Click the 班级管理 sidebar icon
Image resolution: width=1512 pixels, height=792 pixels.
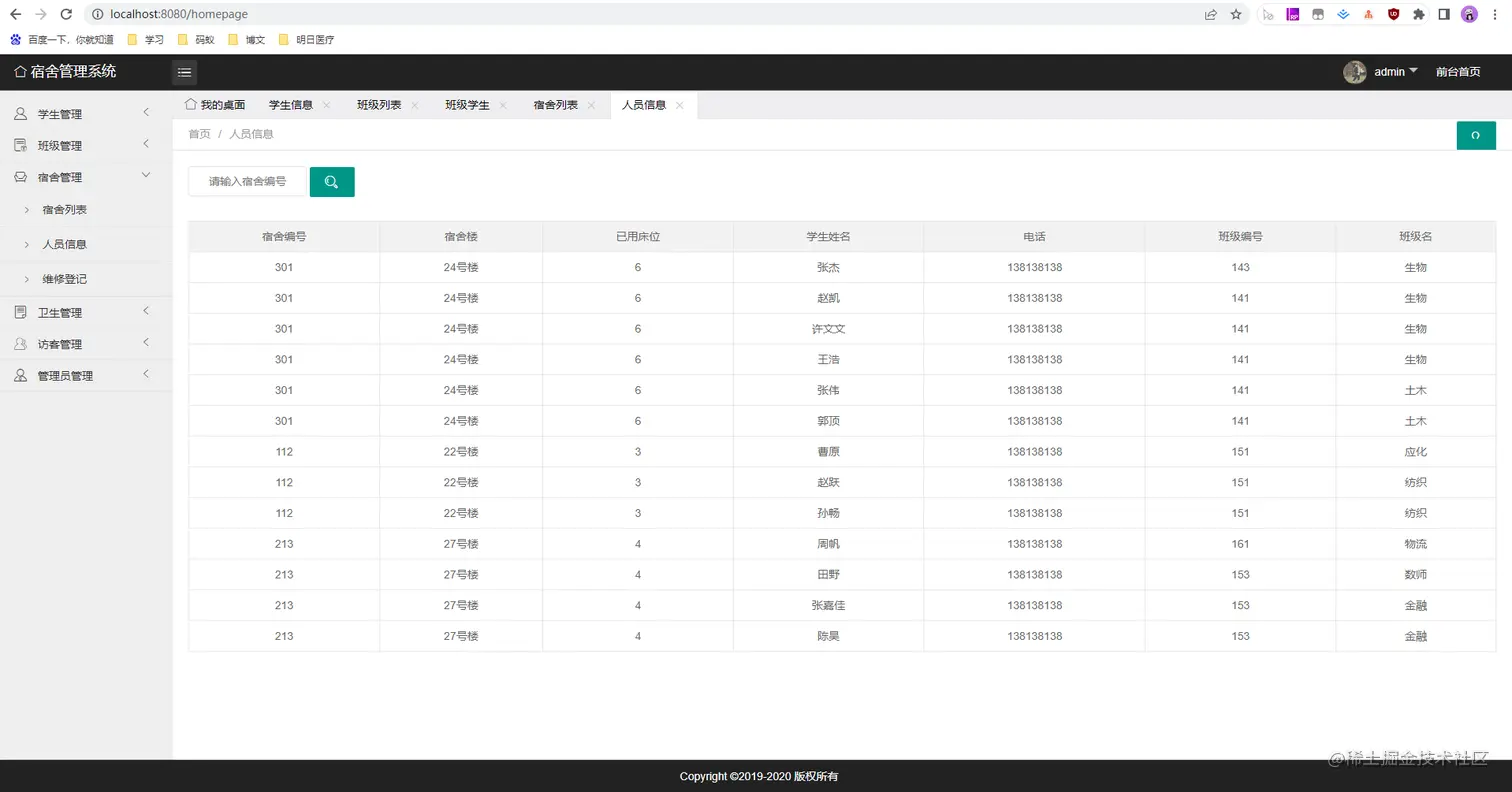[x=20, y=145]
